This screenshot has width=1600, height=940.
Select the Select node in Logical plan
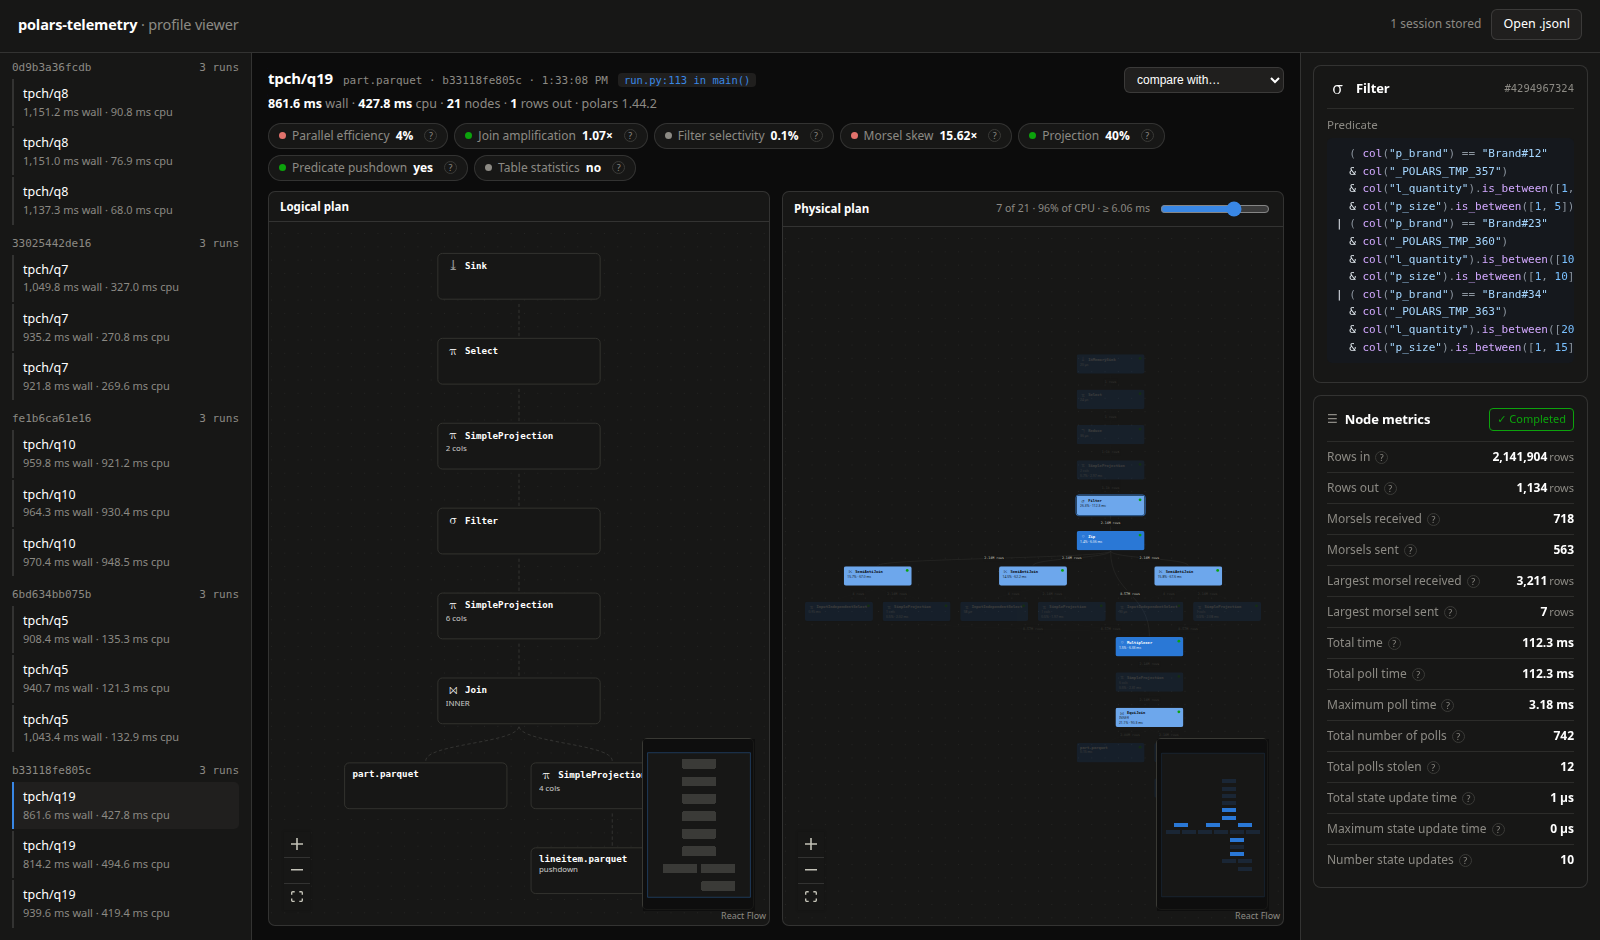point(519,361)
